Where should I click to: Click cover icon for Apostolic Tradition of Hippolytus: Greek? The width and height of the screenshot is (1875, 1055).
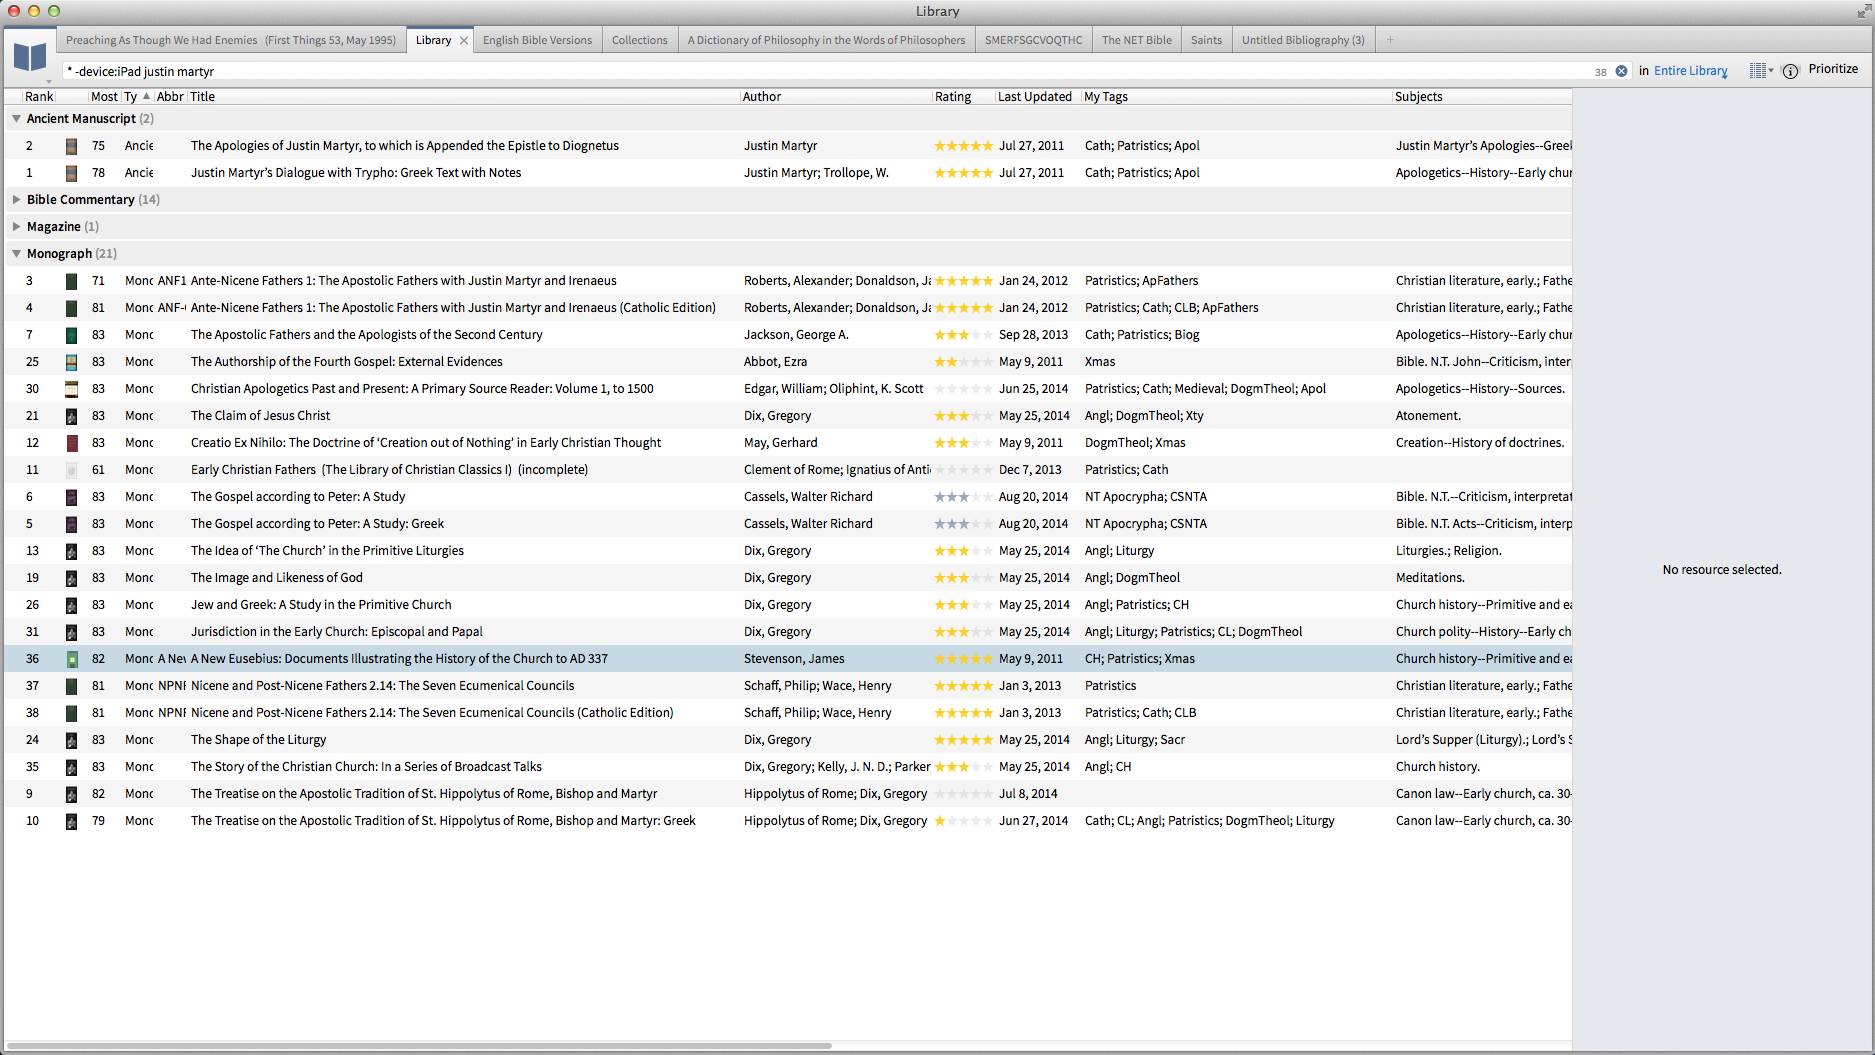pos(71,821)
